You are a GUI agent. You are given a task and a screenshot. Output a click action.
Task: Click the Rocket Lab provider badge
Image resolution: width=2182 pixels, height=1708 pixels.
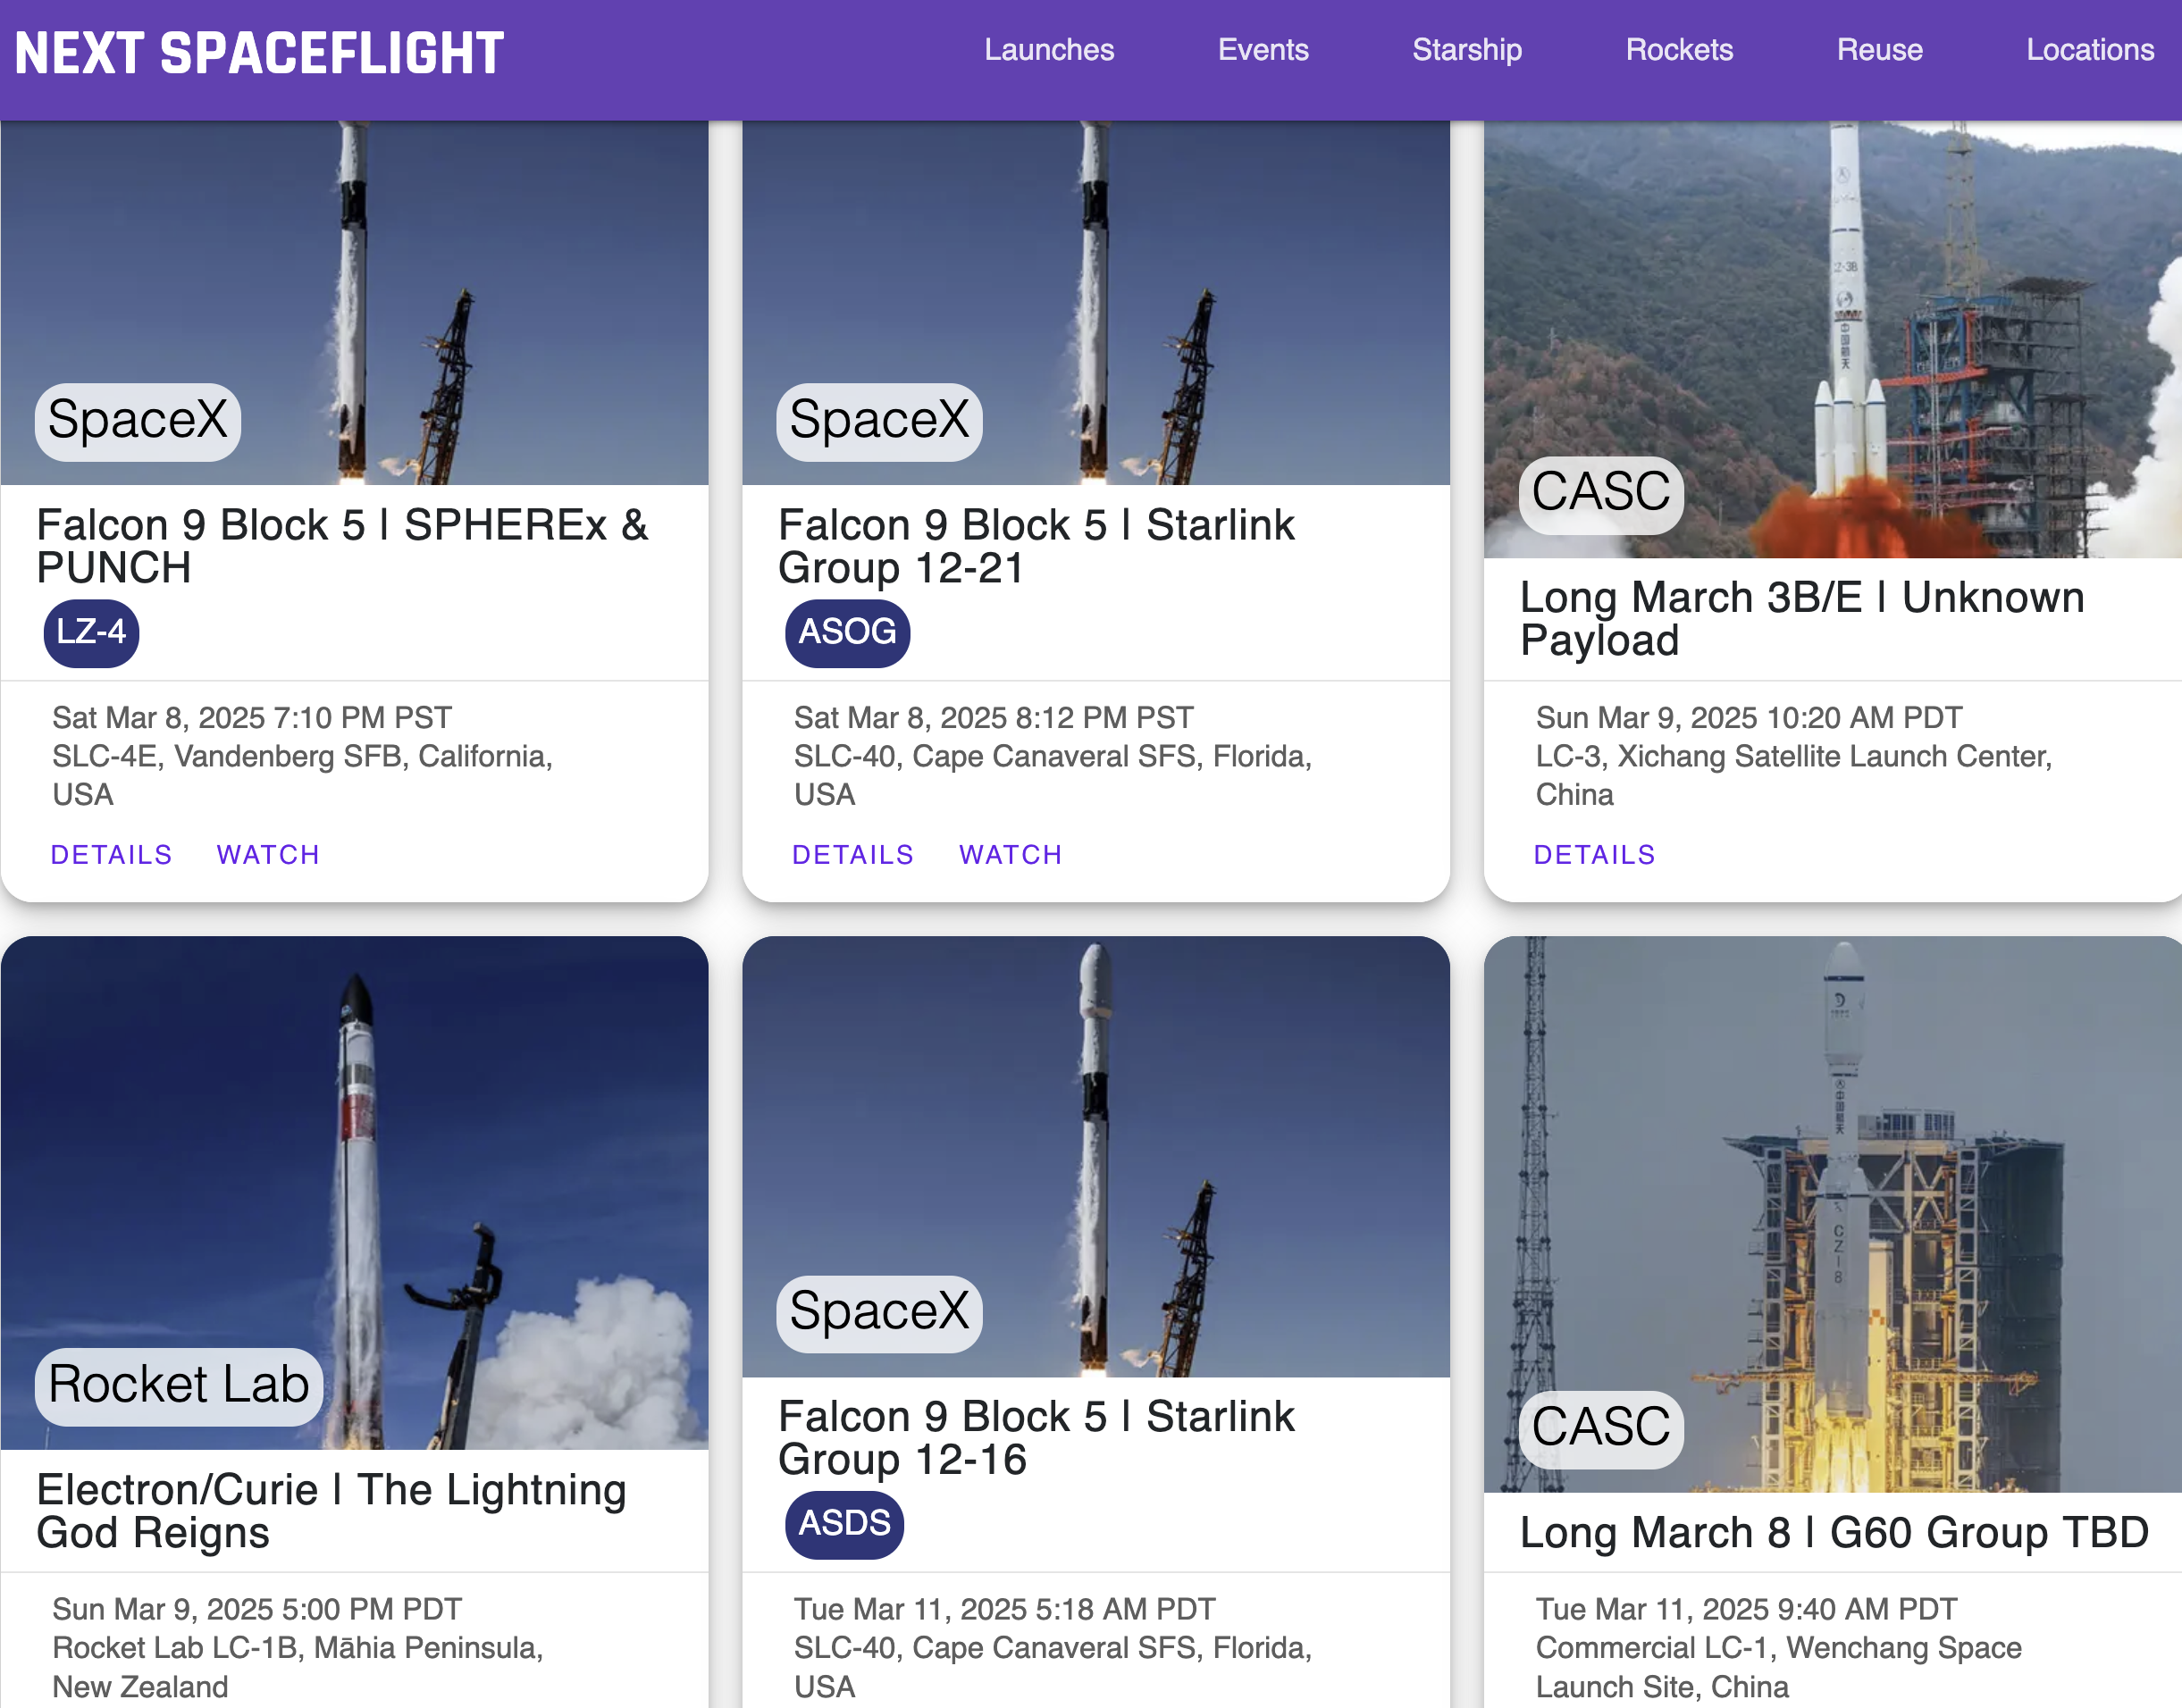179,1386
